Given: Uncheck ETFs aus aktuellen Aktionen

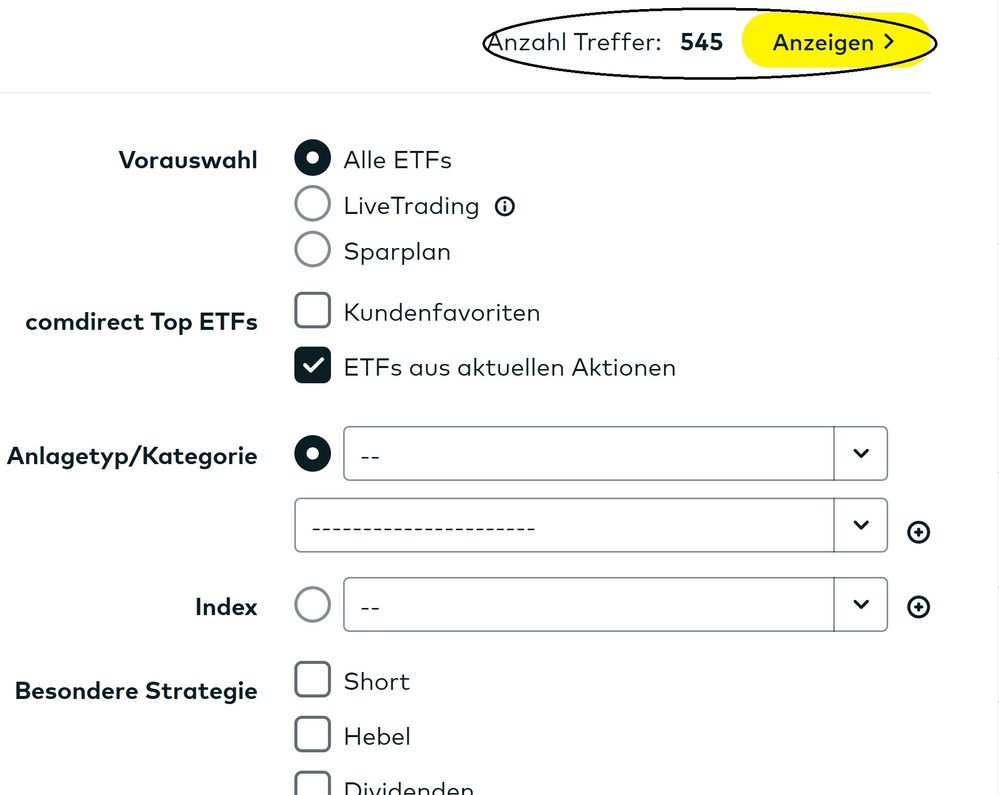Looking at the screenshot, I should click(312, 365).
